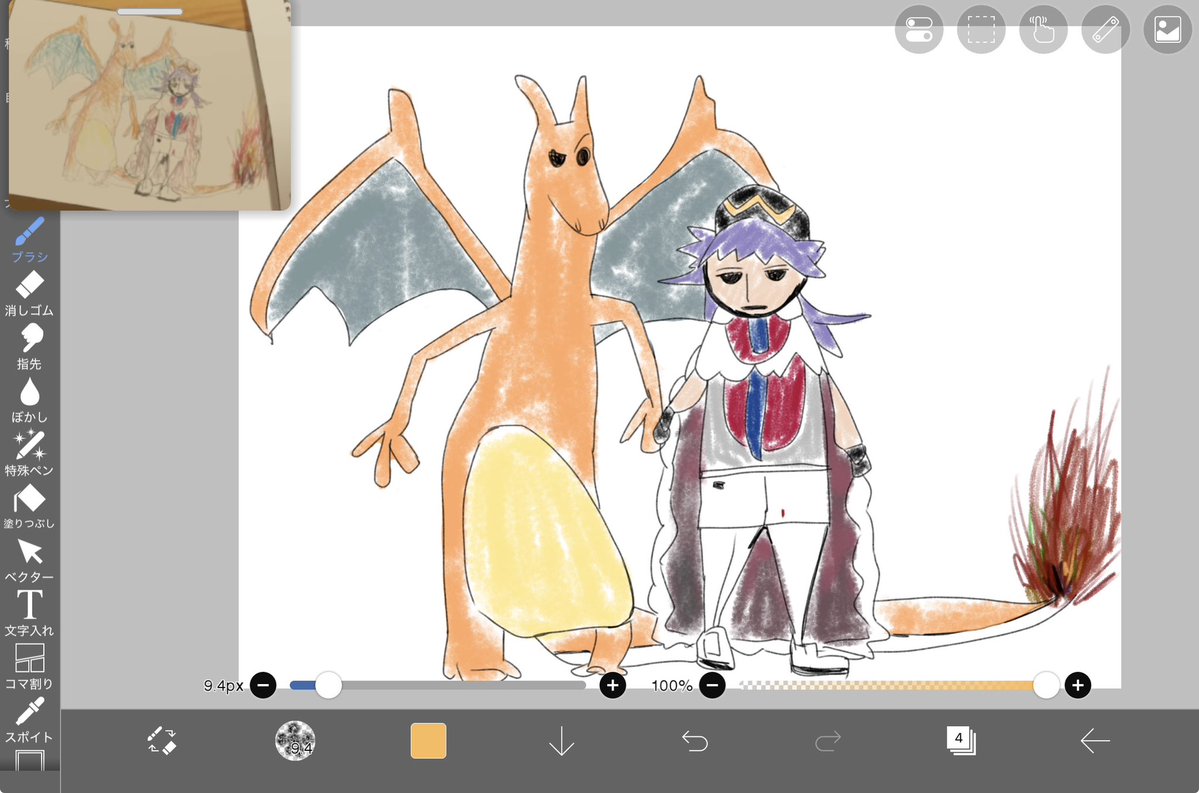Select the Eyedropper (スポイト) tool
Viewport: 1199px width, 793px height.
pos(29,720)
